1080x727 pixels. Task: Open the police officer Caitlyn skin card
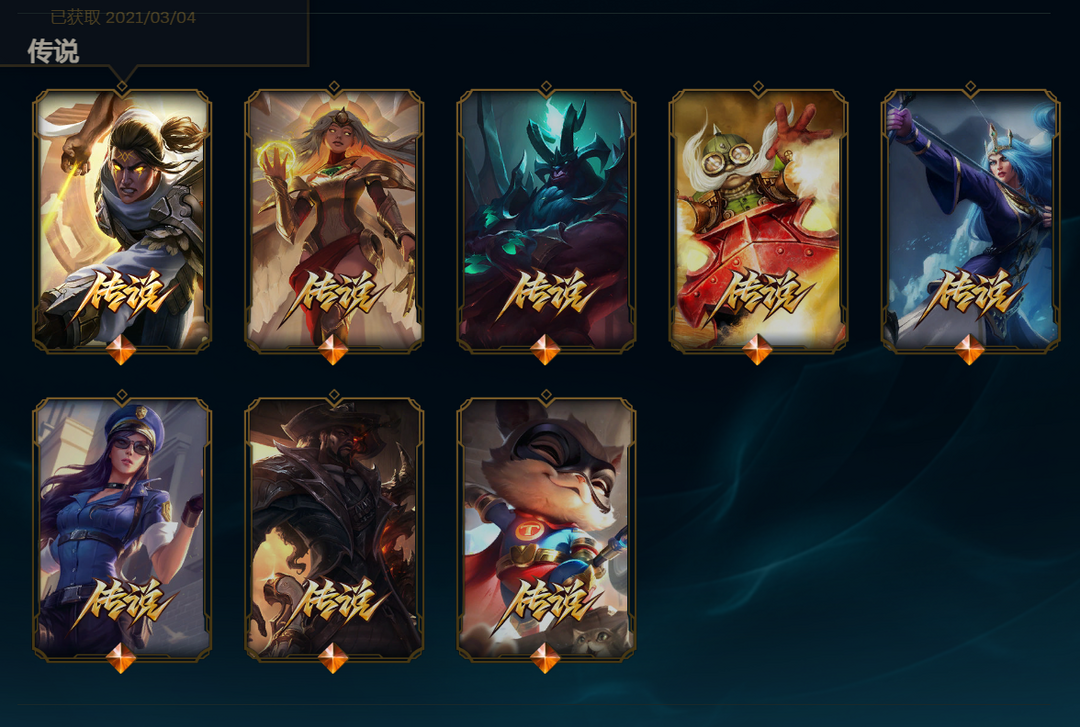click(x=122, y=529)
